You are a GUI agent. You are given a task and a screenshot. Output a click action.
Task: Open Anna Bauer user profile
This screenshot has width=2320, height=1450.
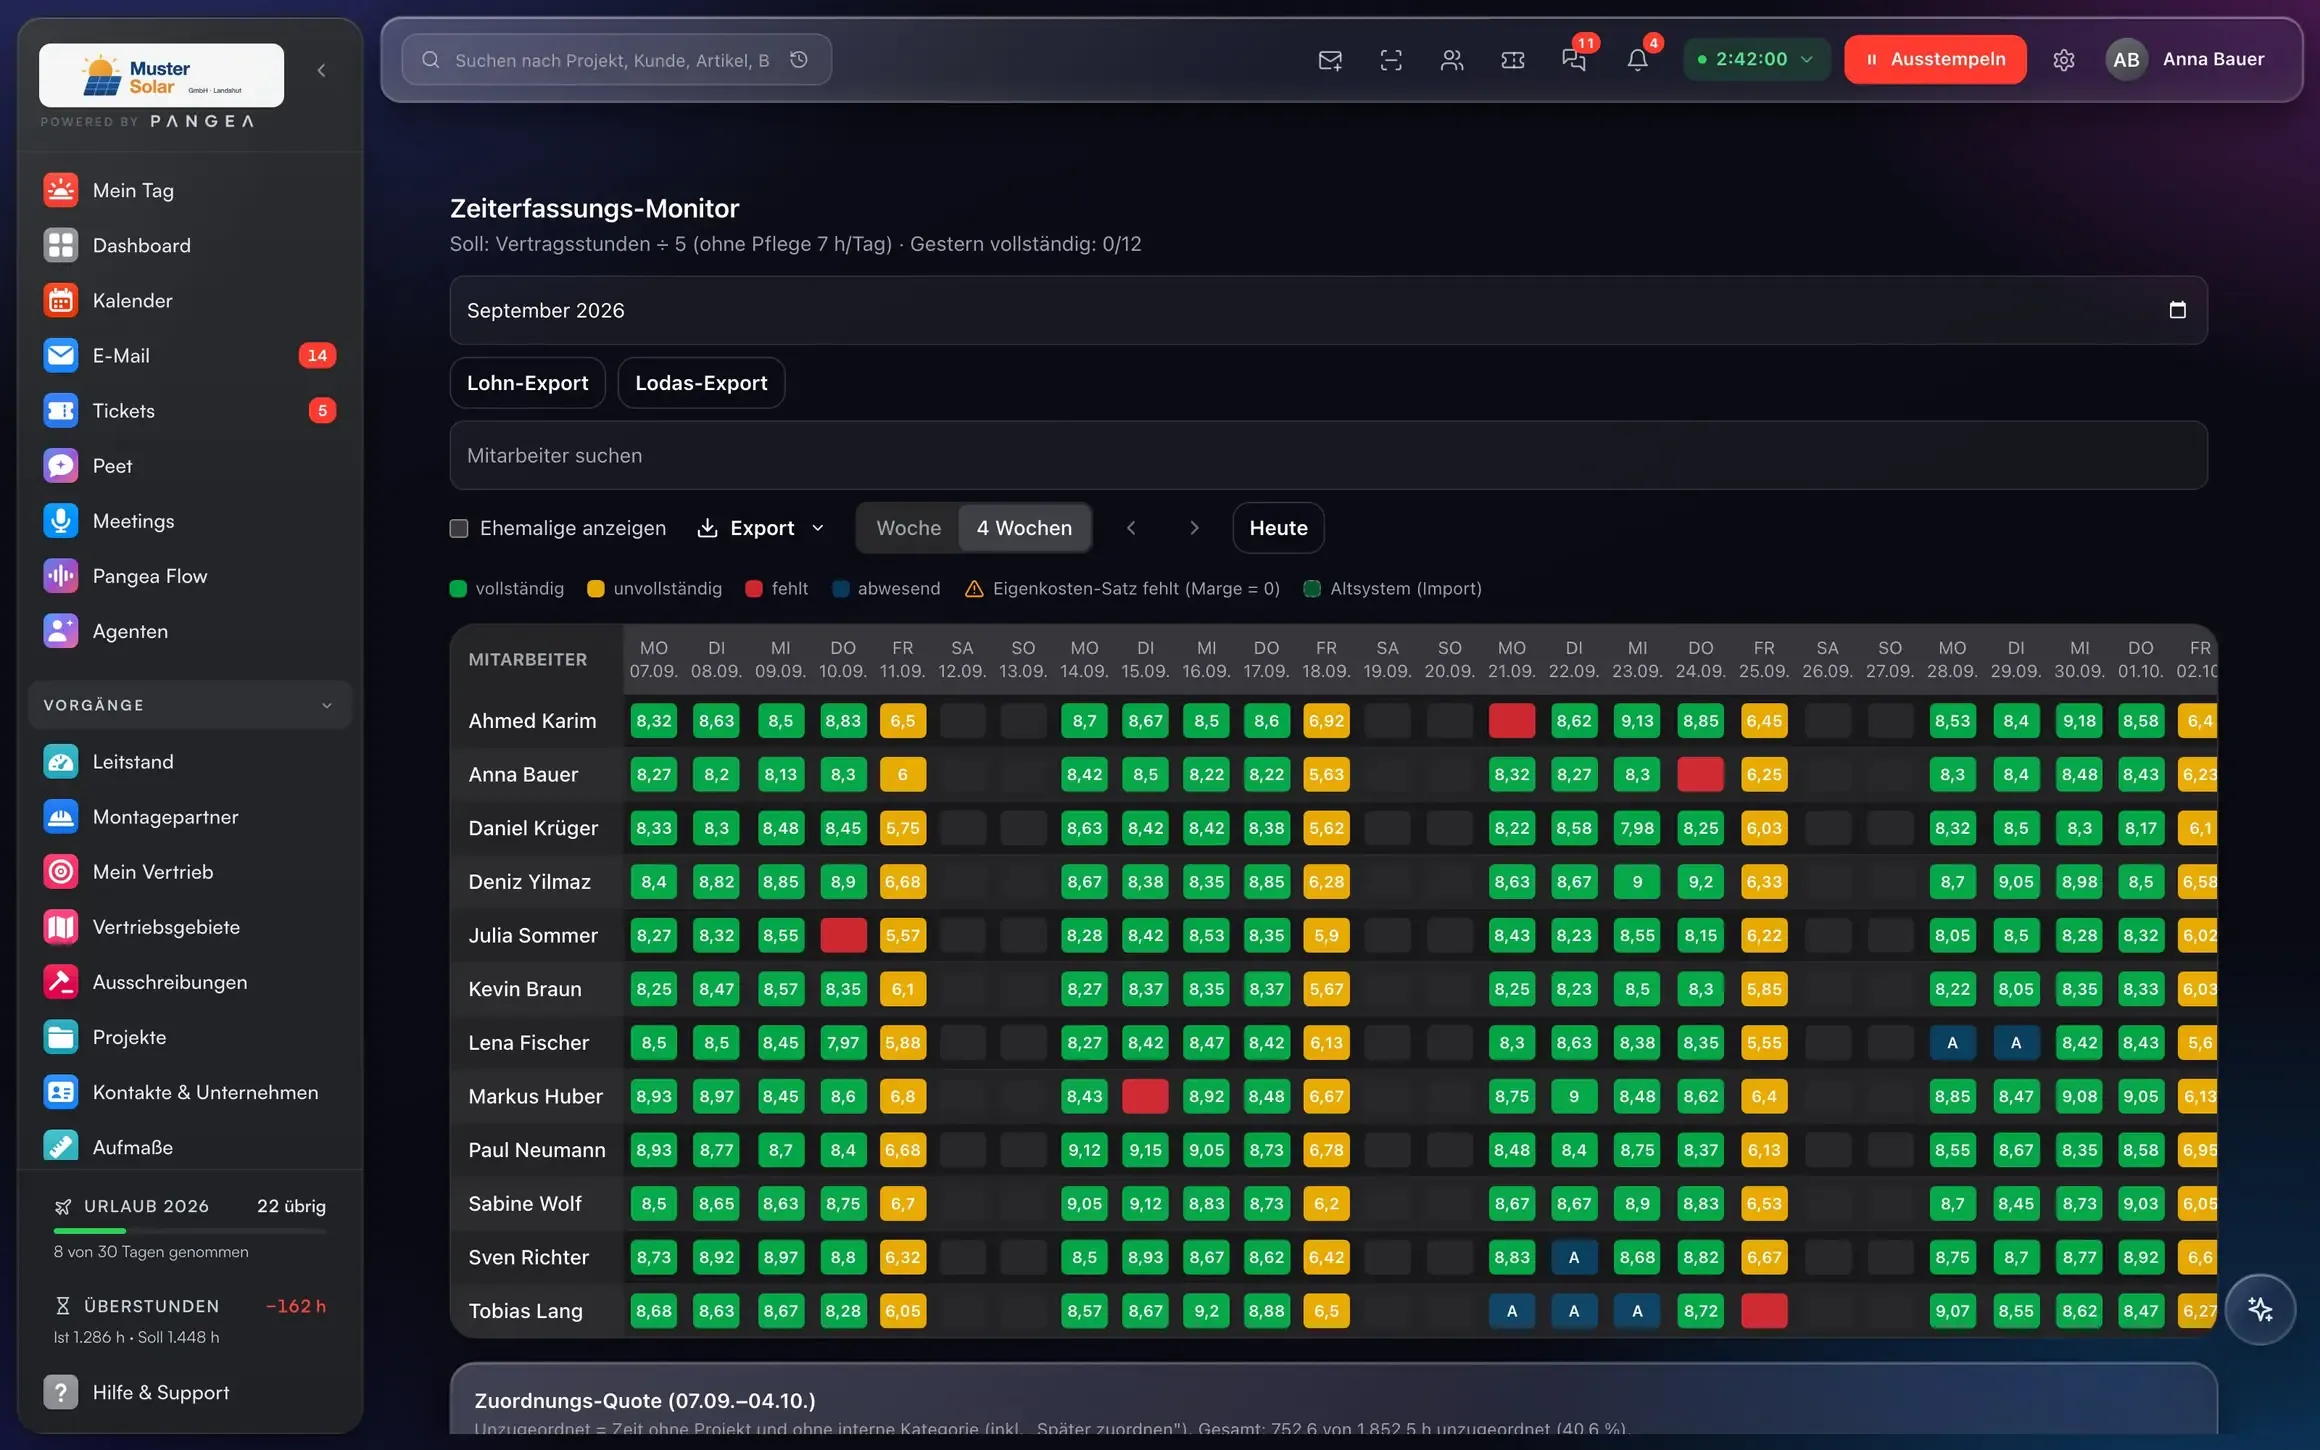pos(2186,60)
